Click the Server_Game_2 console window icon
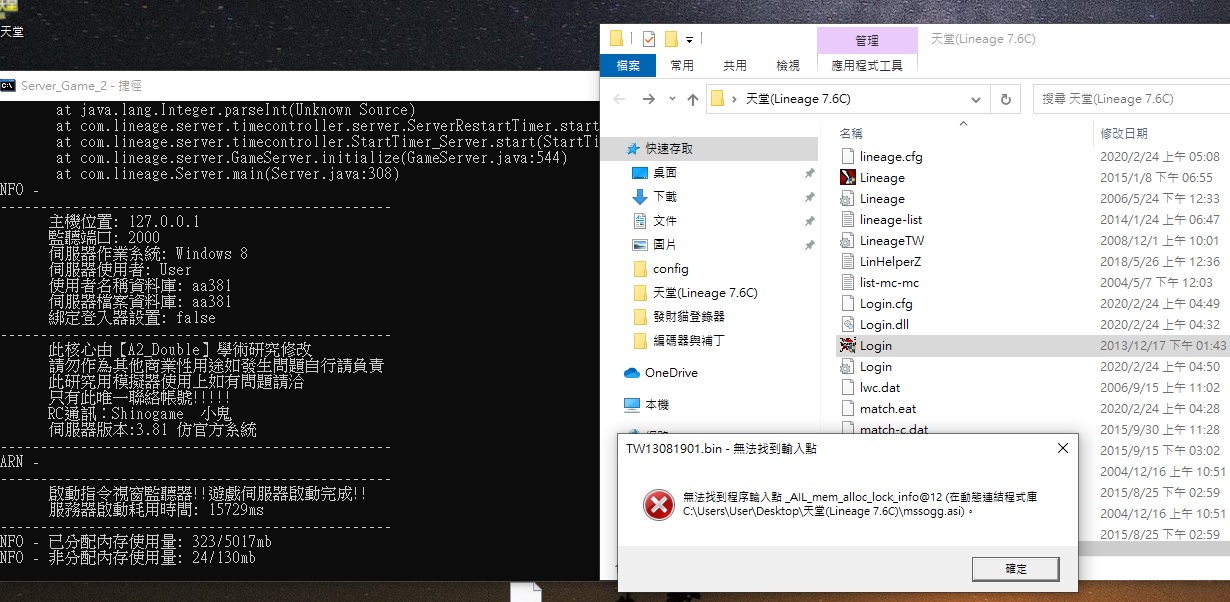Viewport: 1230px width, 602px height. click(x=8, y=85)
